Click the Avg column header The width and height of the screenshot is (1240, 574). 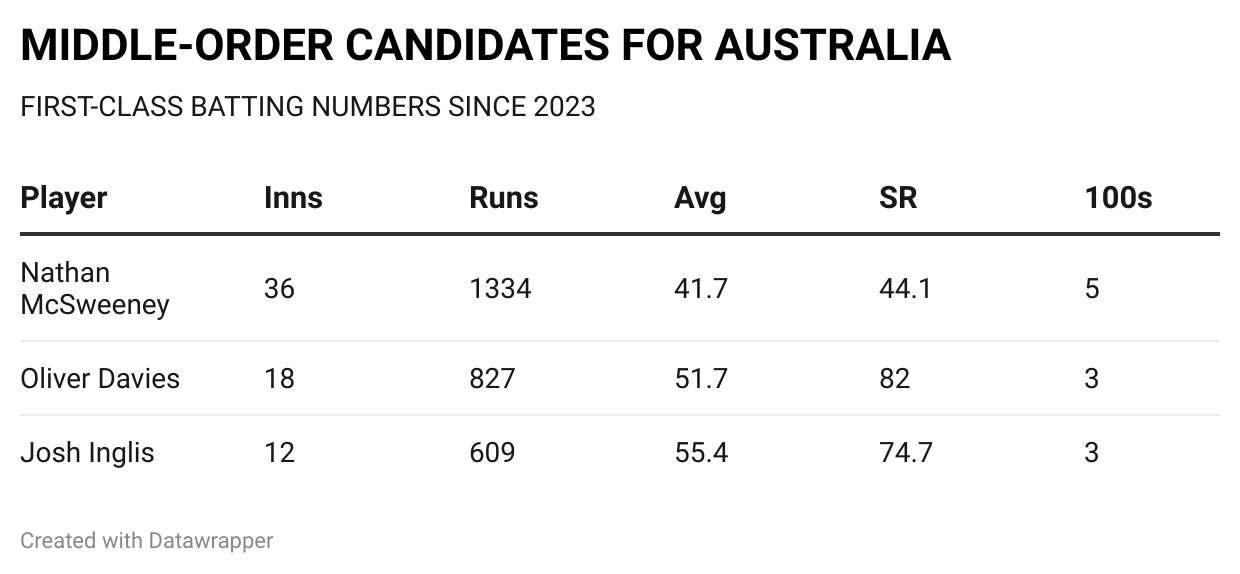pos(700,198)
